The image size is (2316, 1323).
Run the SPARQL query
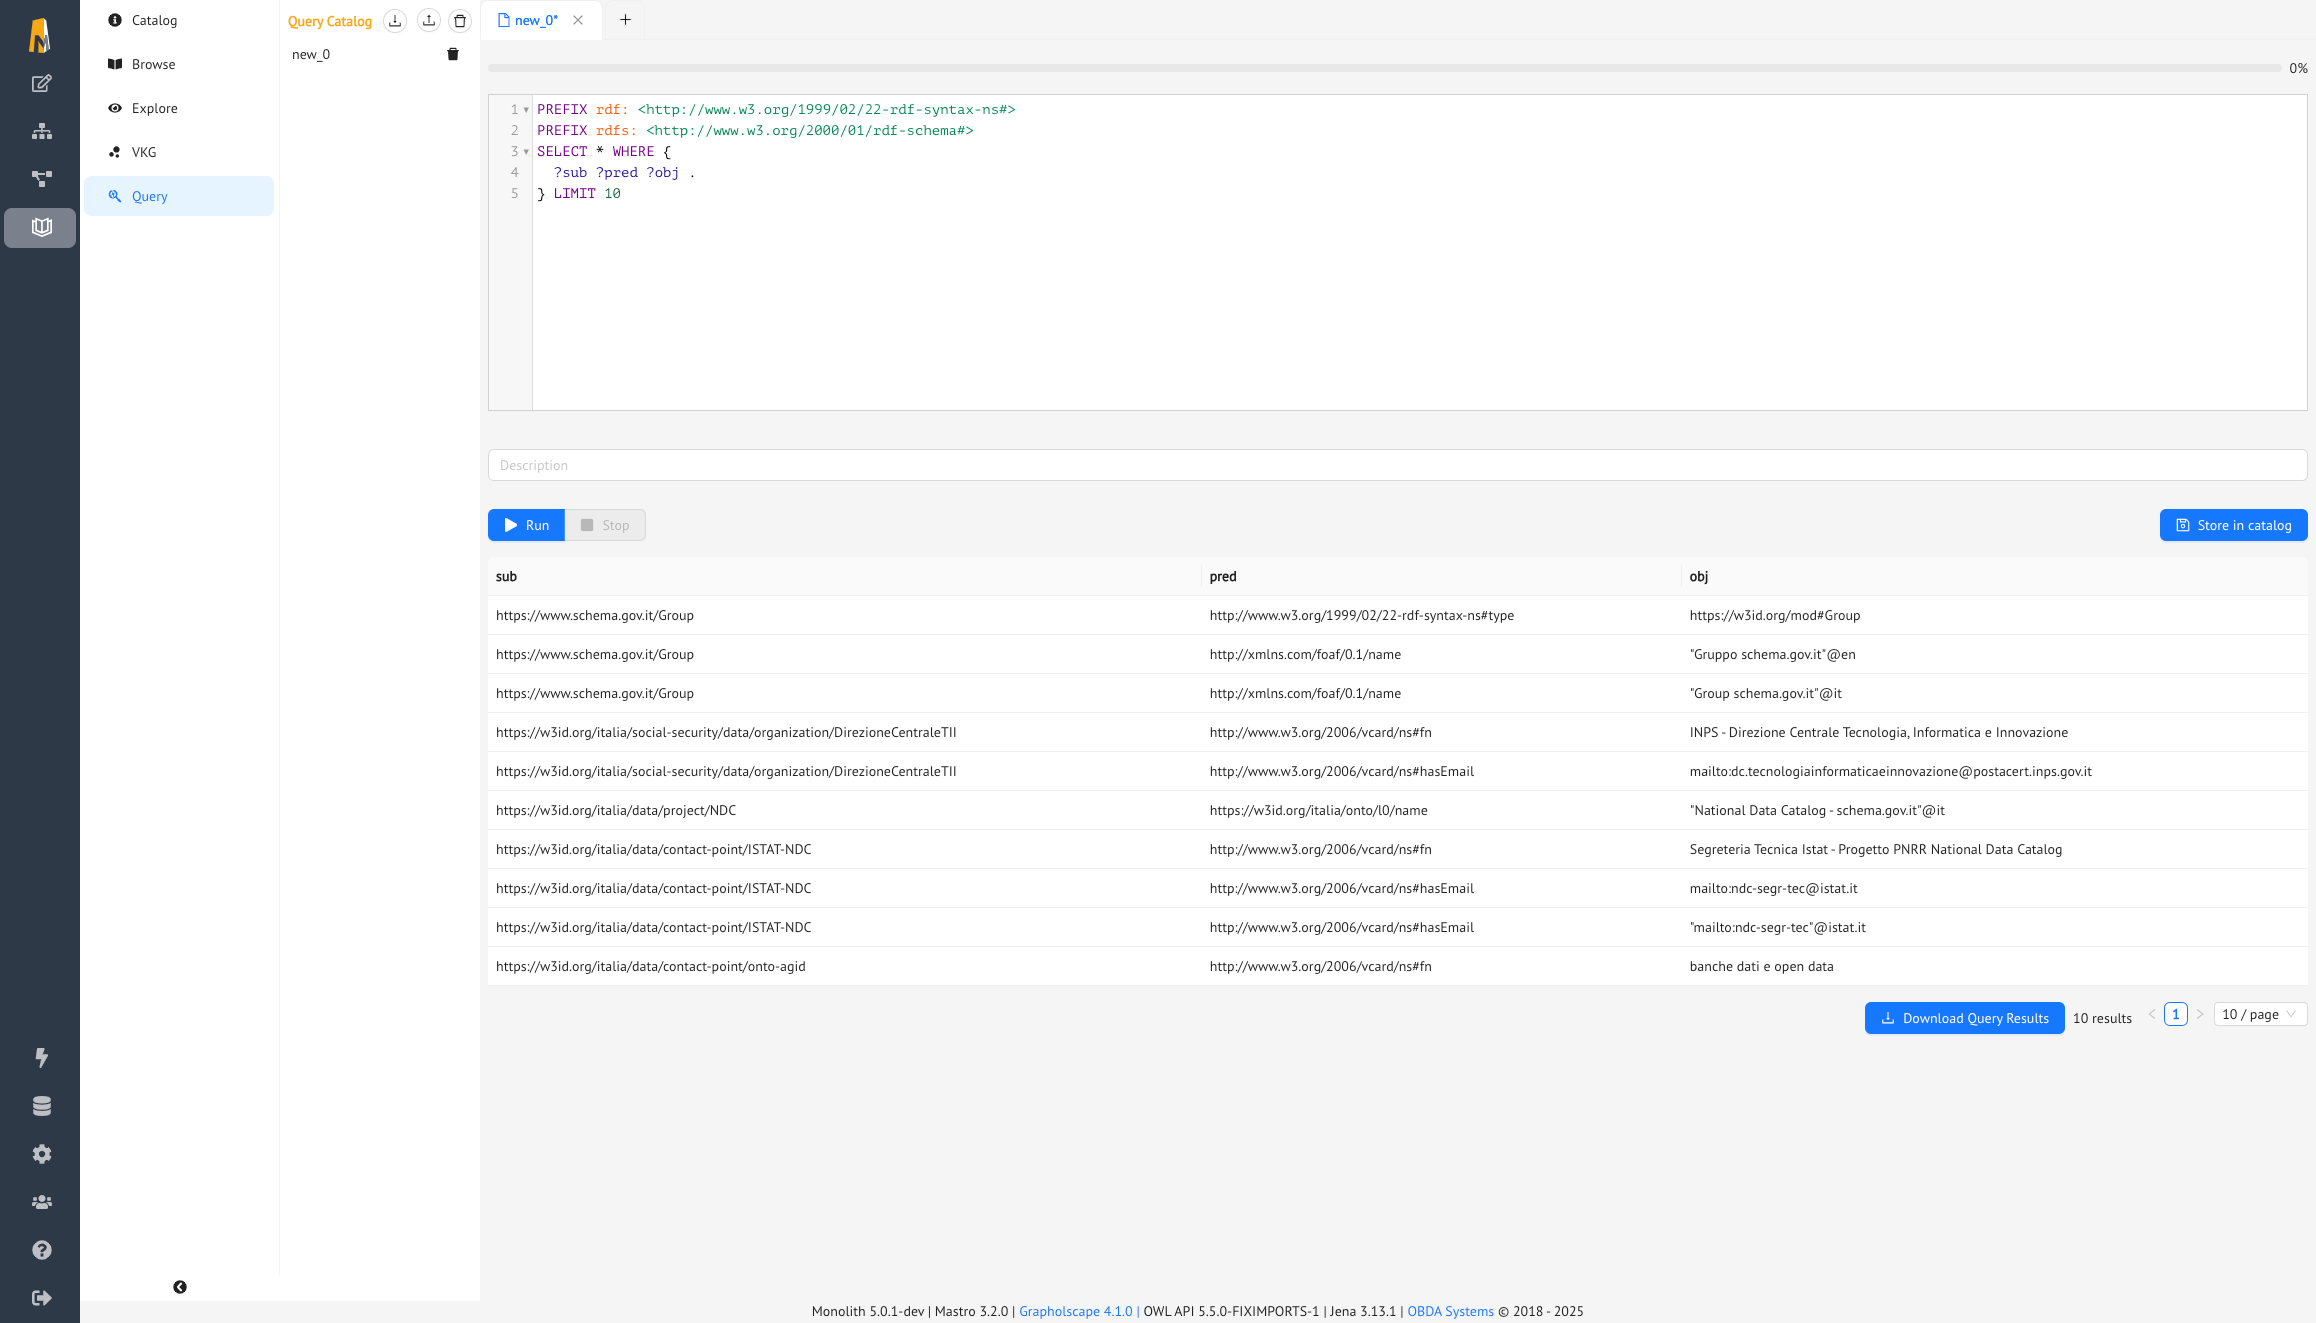pos(526,524)
